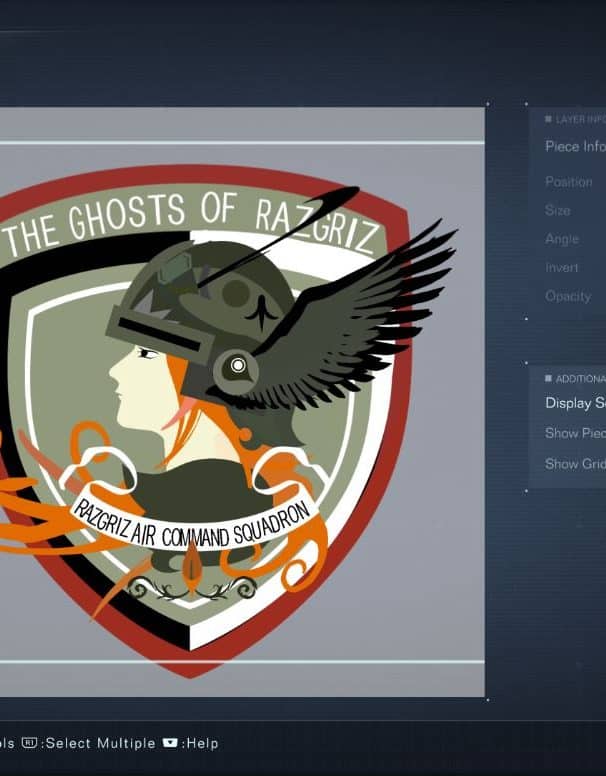Click the Help label in footer
This screenshot has width=606, height=776.
coord(202,743)
